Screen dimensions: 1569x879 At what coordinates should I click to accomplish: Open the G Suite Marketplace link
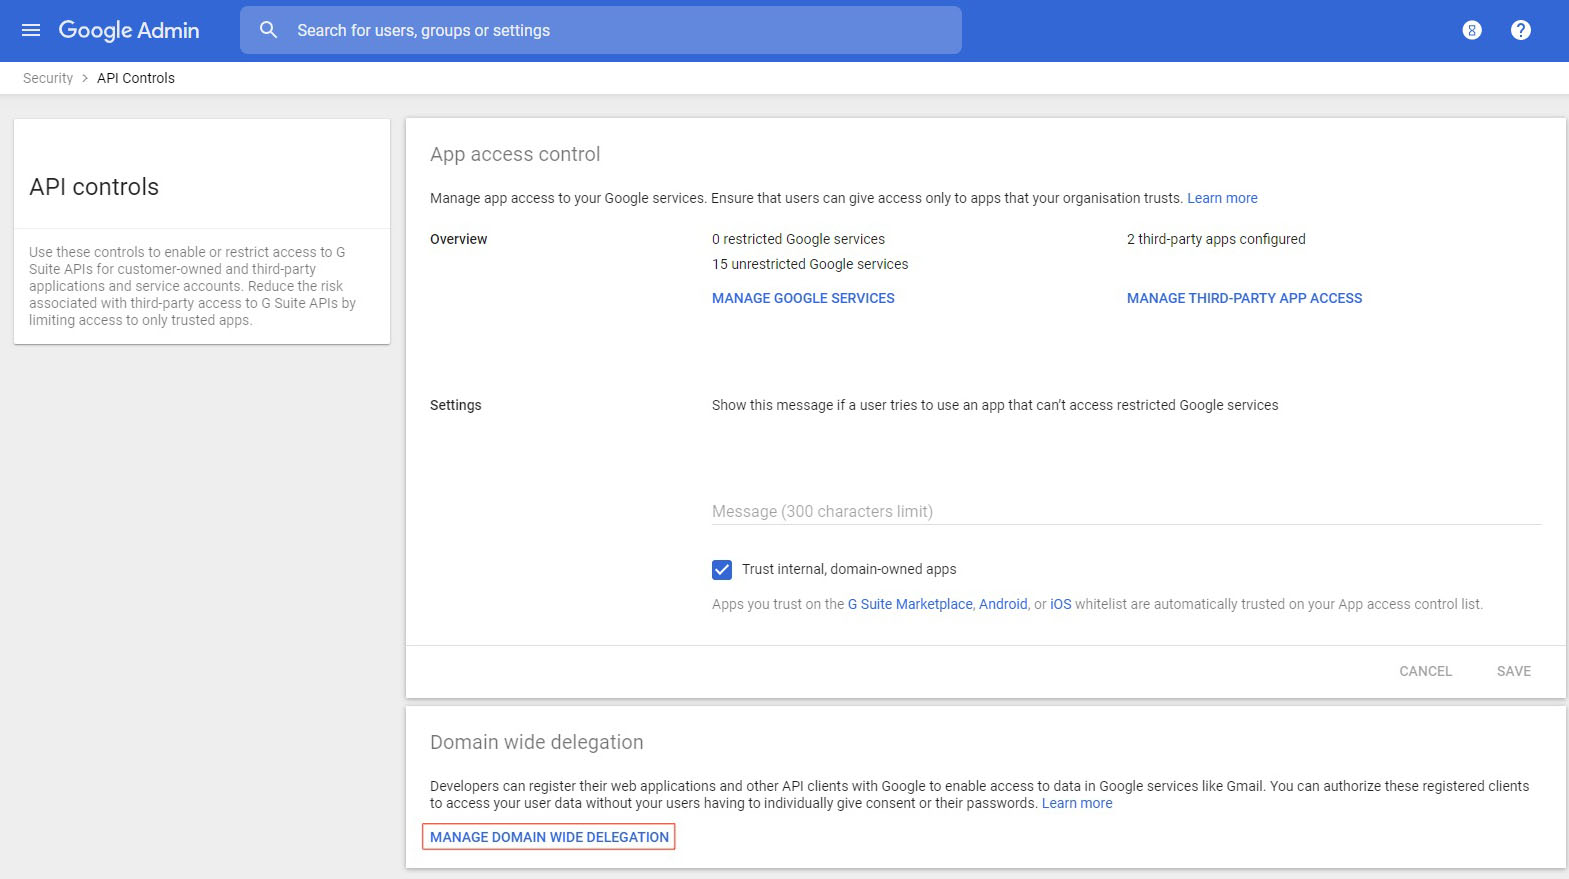point(910,604)
